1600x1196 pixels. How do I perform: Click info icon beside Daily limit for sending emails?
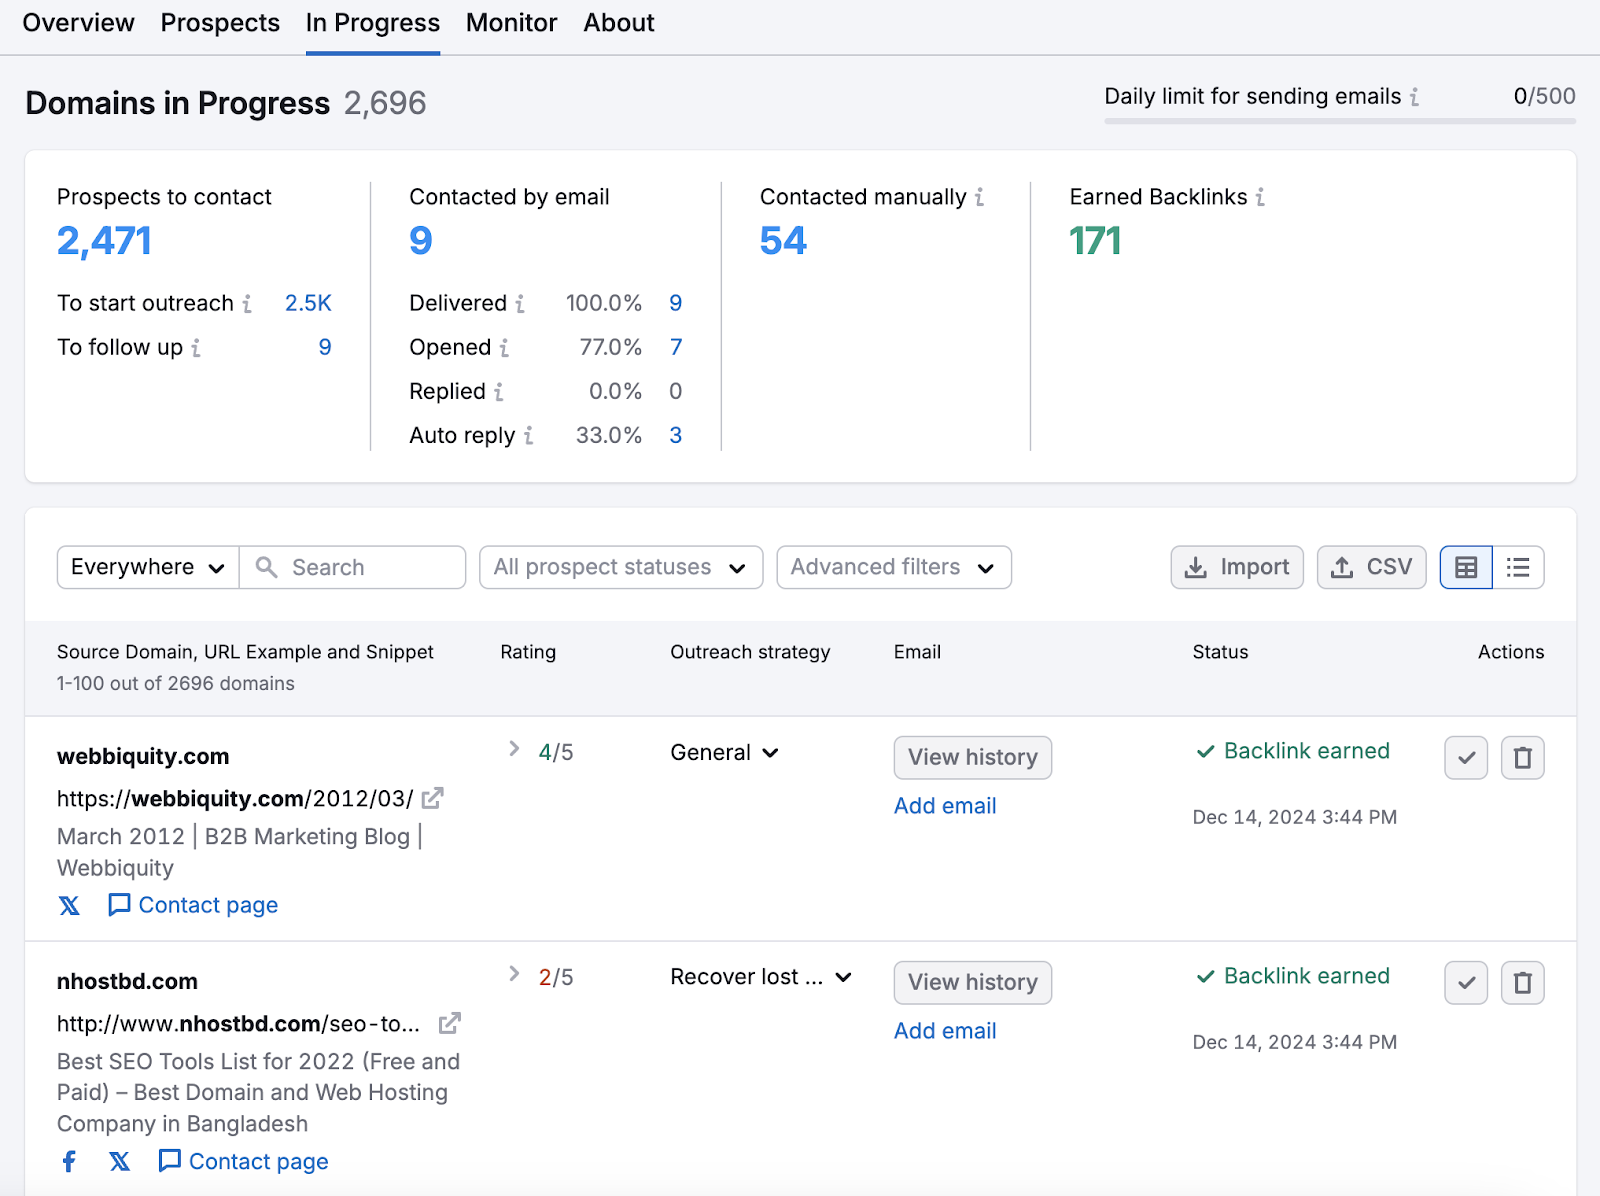coord(1414,97)
